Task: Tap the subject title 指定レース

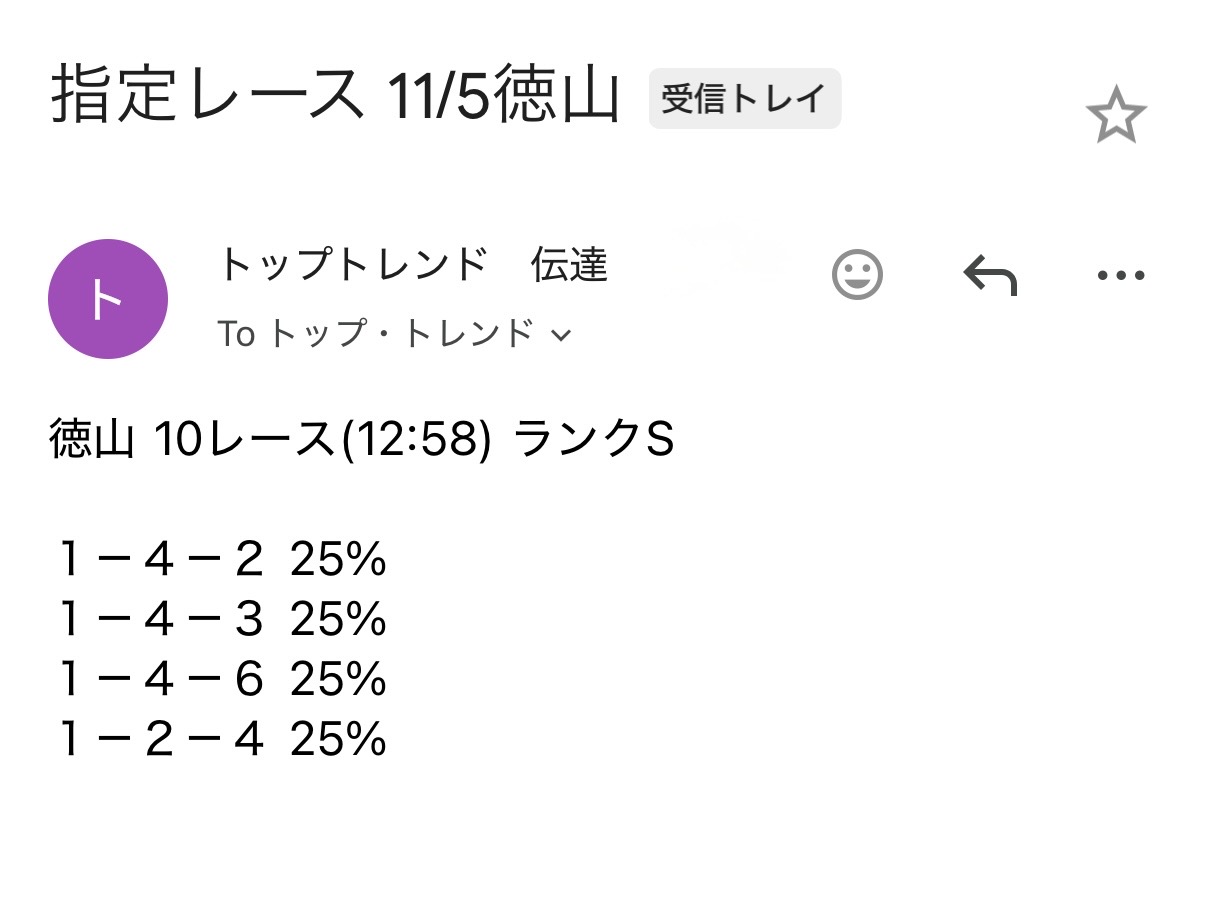Action: [208, 96]
